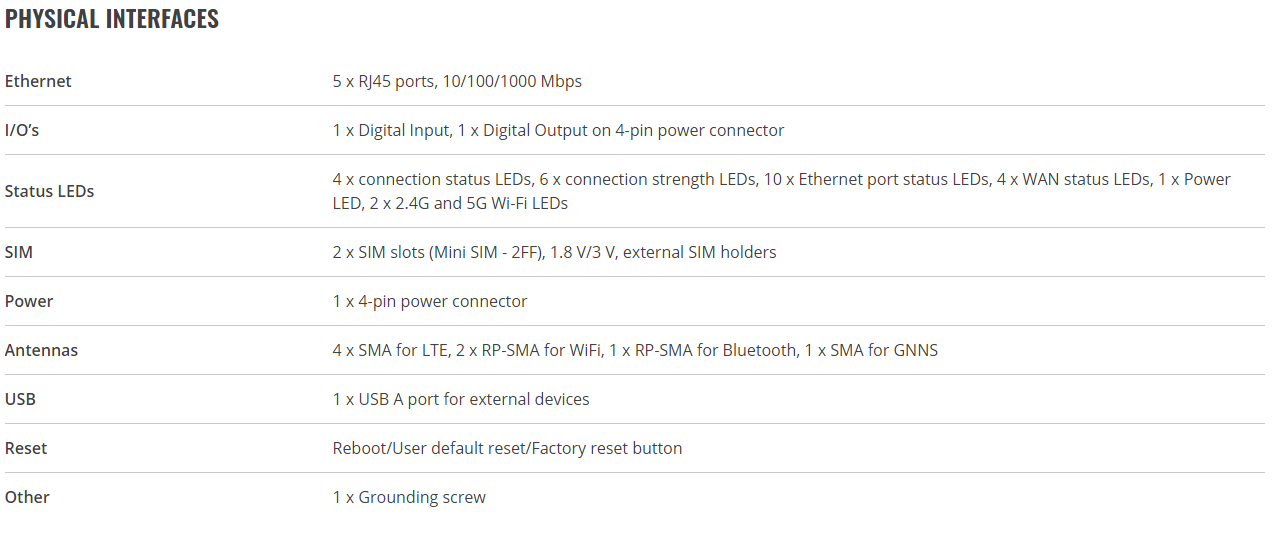This screenshot has width=1272, height=533.
Task: Click the Digital Input and Output description
Action: 558,130
